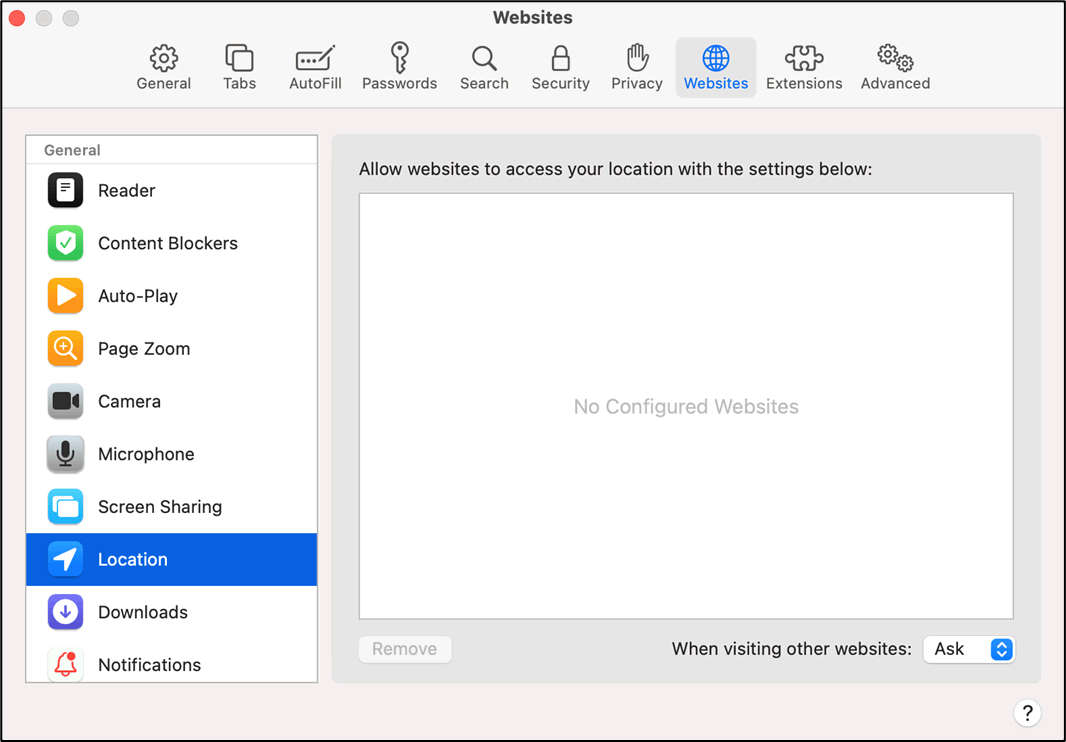Image resolution: width=1066 pixels, height=742 pixels.
Task: Open the Security padlock icon
Action: (x=561, y=58)
